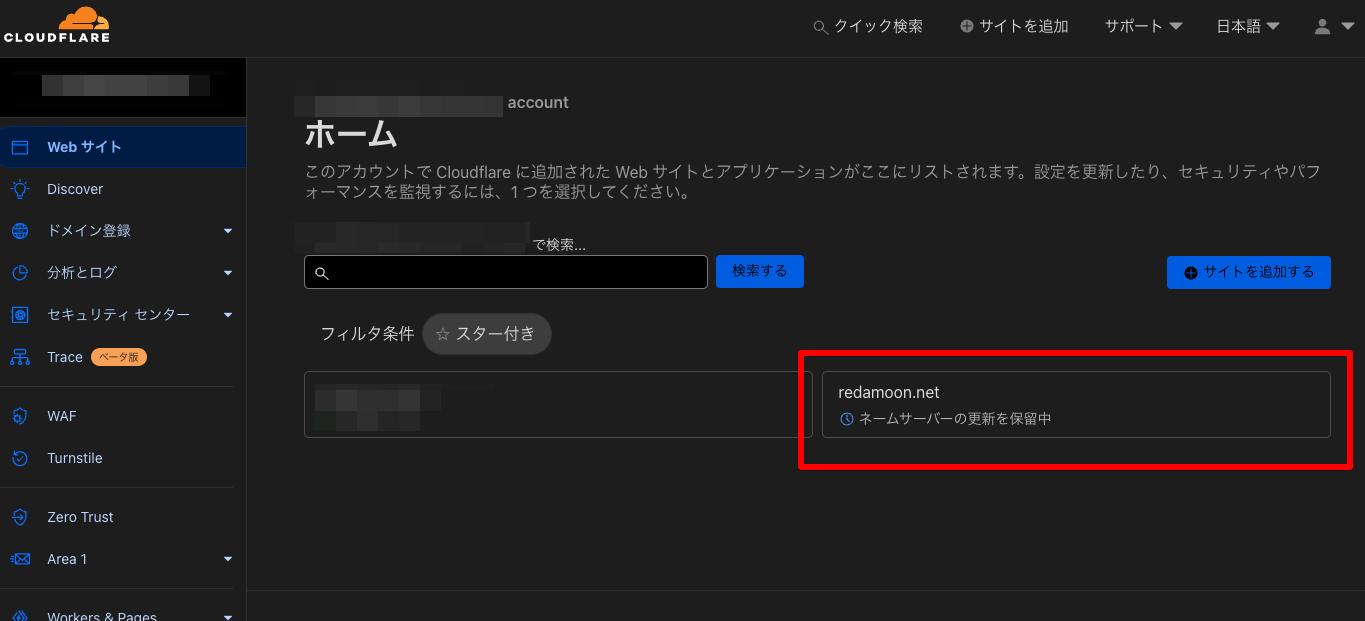Click the Discover lightbulb icon
This screenshot has width=1365, height=621.
20,189
